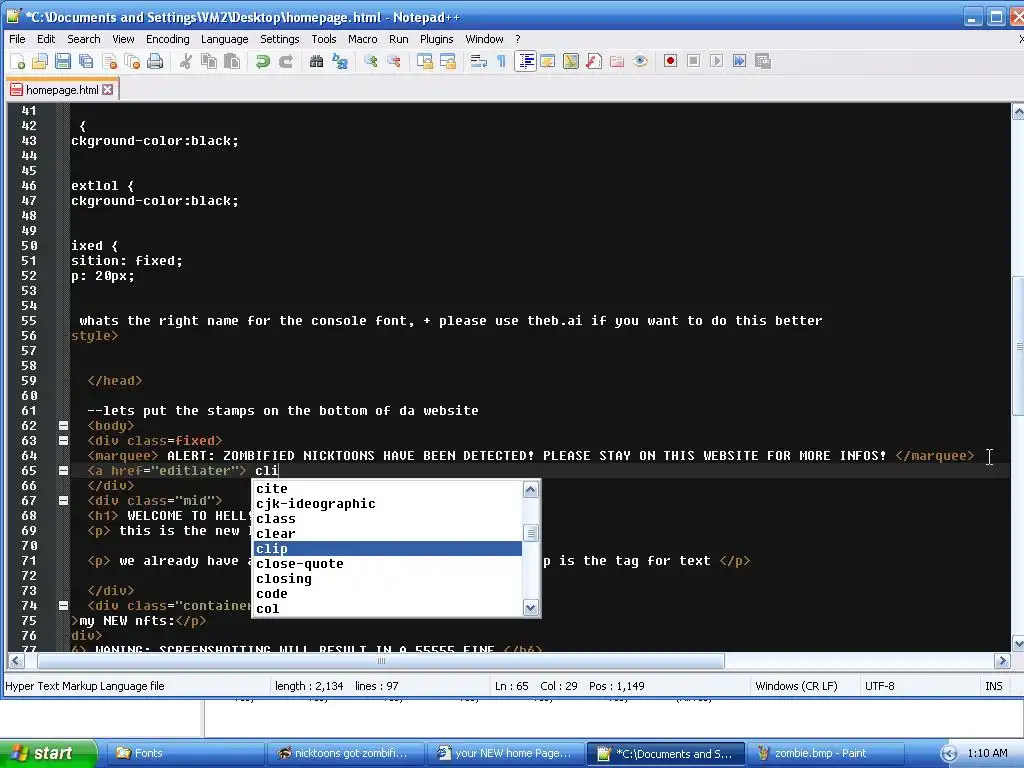
Task: Open Find with the binoculars icon
Action: 317,61
